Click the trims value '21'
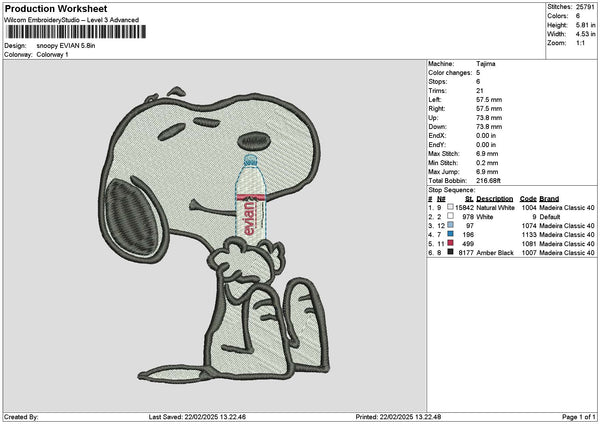 click(480, 91)
